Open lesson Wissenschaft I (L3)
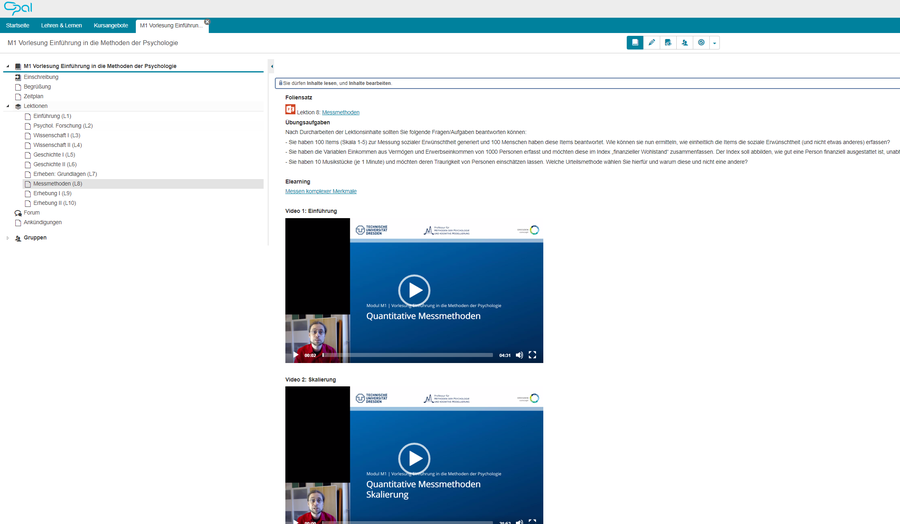Viewport: 900px width, 524px height. [x=57, y=135]
